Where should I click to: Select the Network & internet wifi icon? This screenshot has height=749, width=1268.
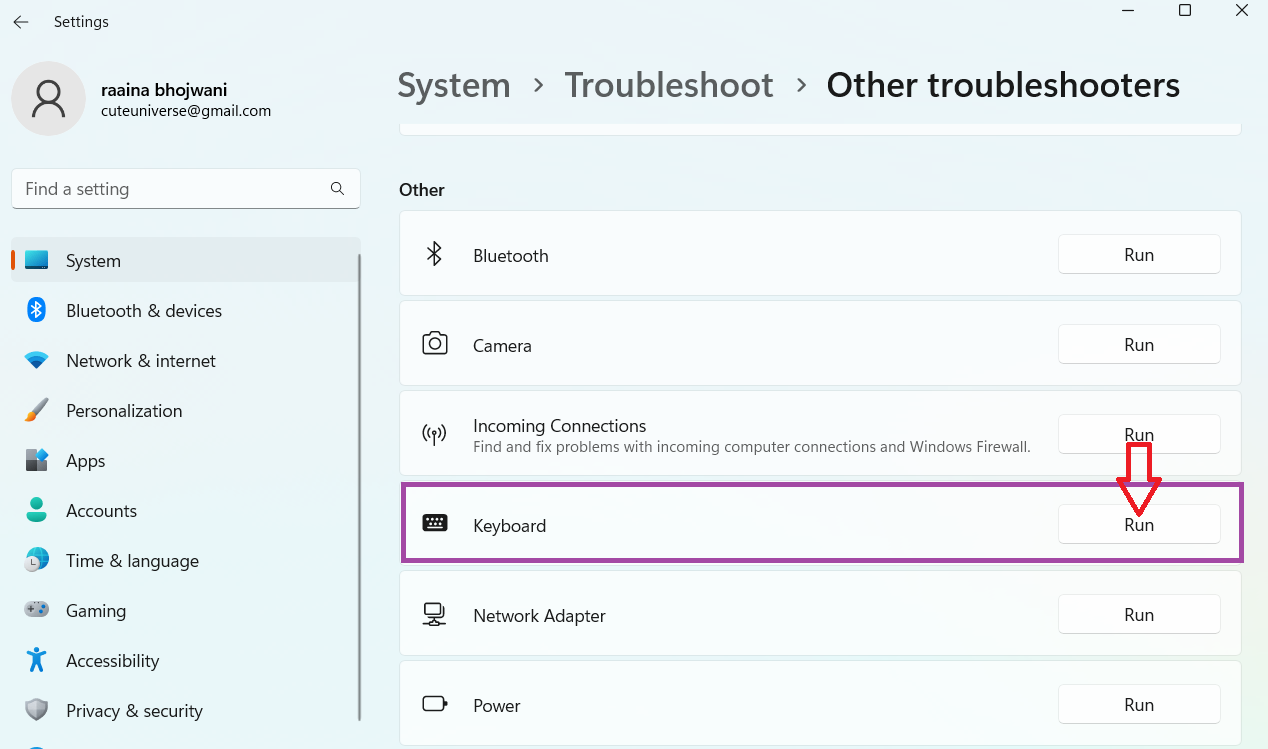coord(36,360)
